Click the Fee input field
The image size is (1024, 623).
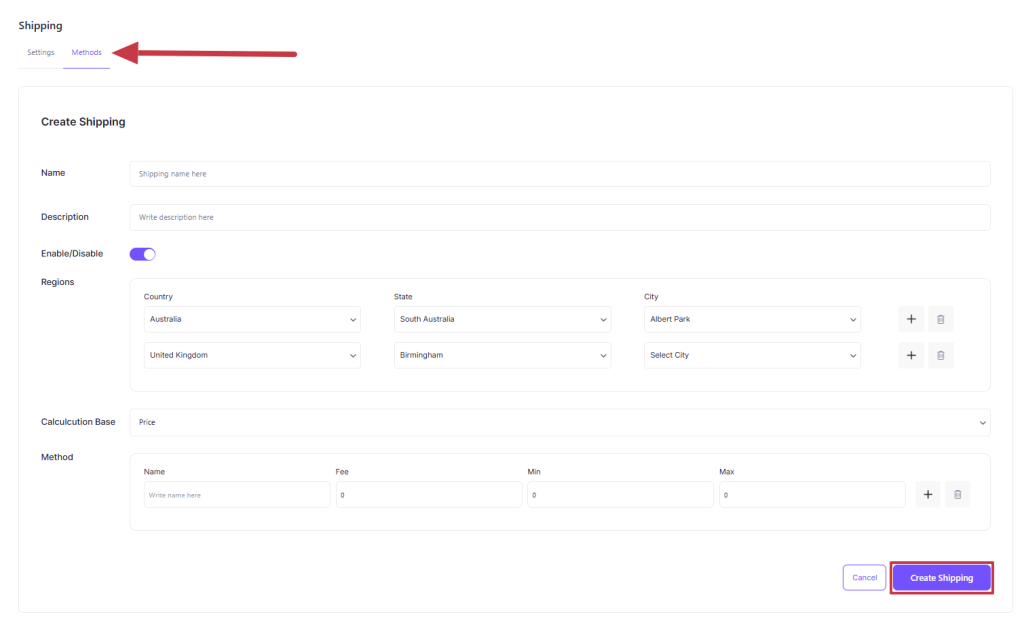click(x=428, y=495)
